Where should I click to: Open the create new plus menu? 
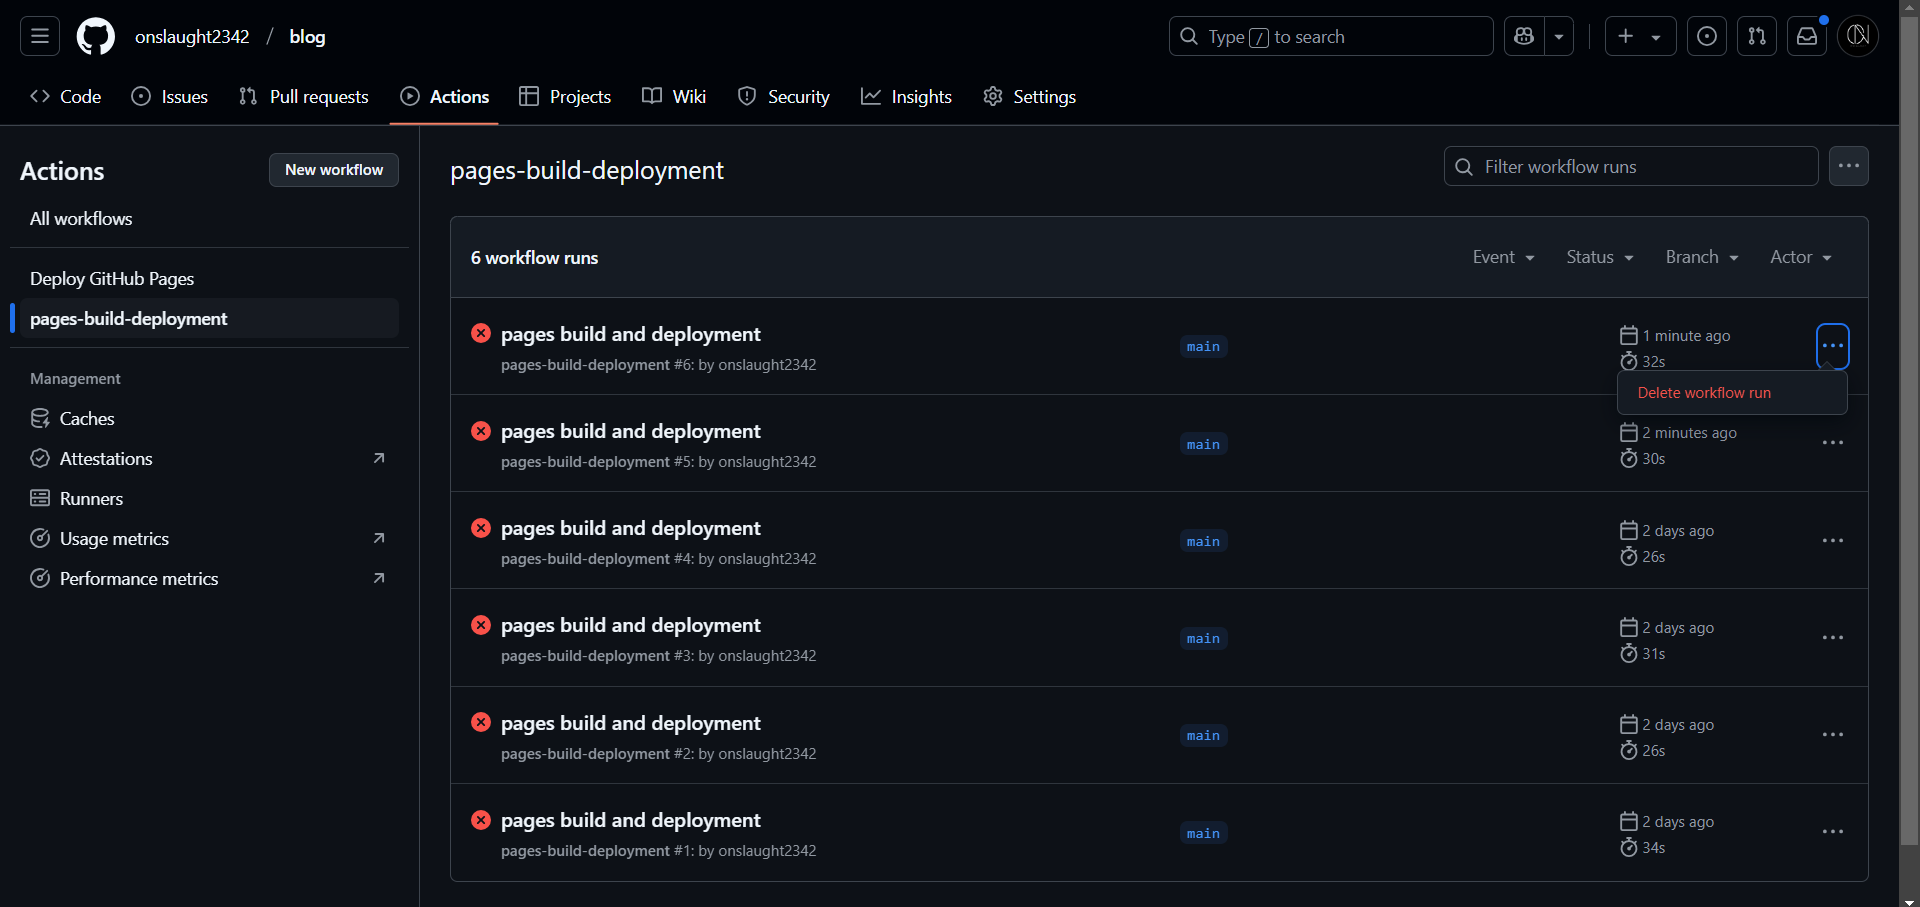click(x=1640, y=36)
